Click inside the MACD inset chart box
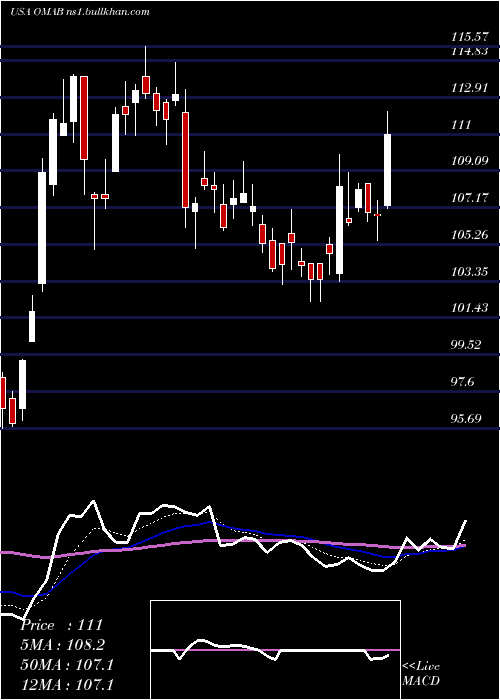500x700 pixels. click(x=275, y=650)
